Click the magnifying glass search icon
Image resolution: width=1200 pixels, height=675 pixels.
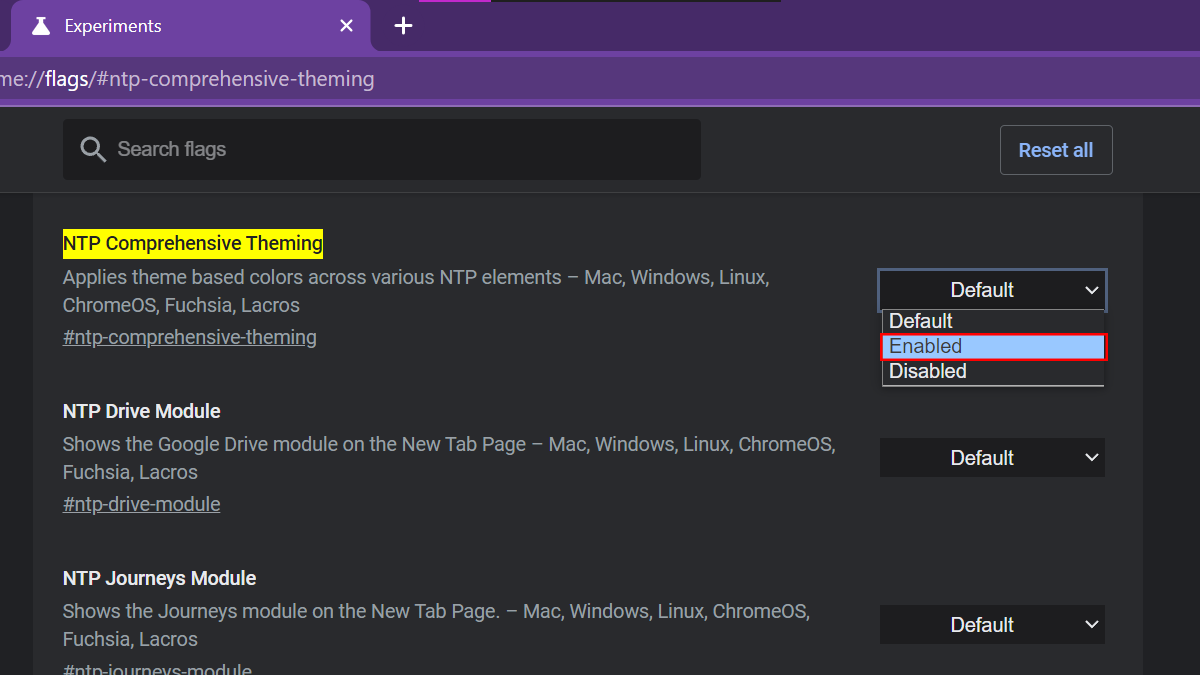(93, 150)
